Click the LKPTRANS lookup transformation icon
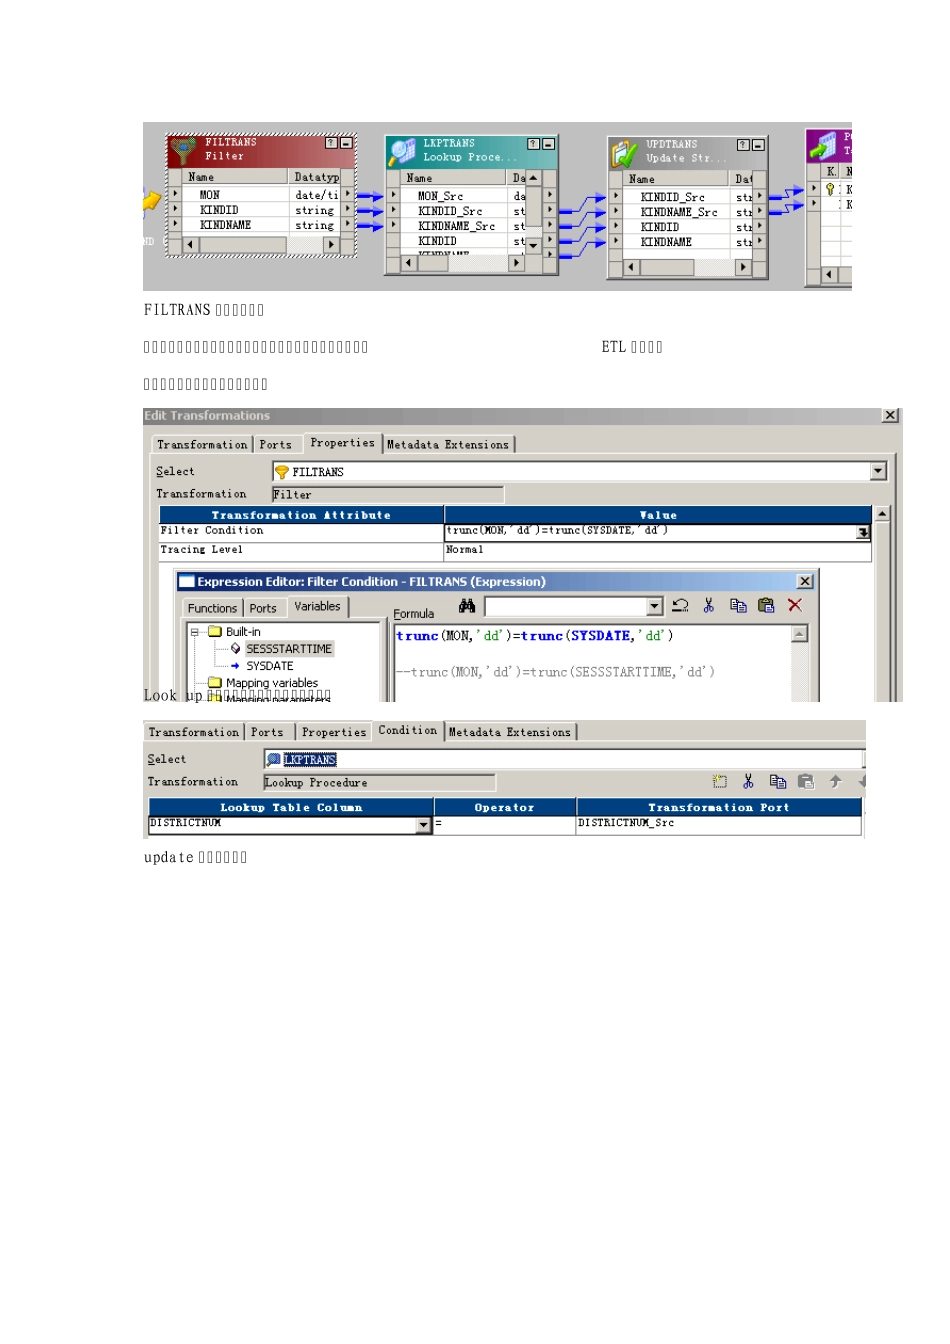 [403, 151]
